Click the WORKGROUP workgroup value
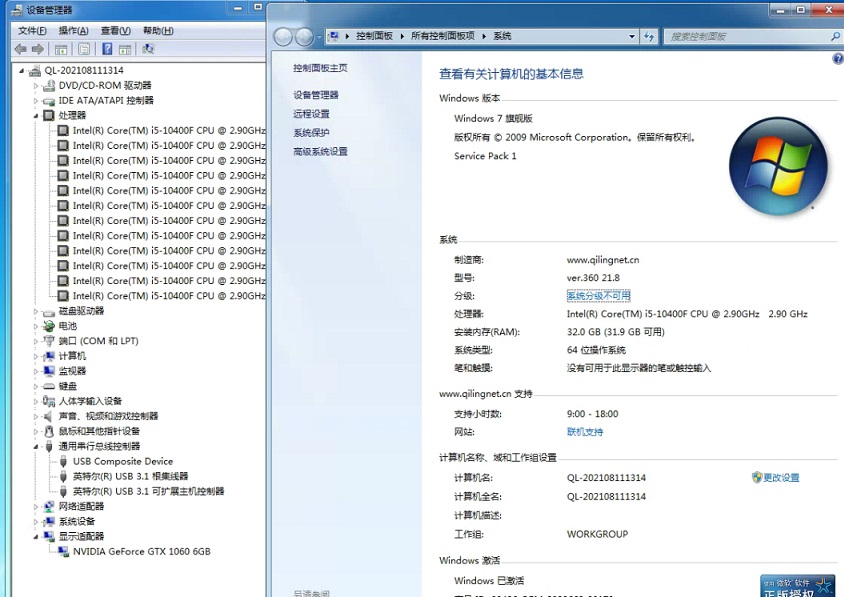Image resolution: width=844 pixels, height=597 pixels. pyautogui.click(x=597, y=535)
